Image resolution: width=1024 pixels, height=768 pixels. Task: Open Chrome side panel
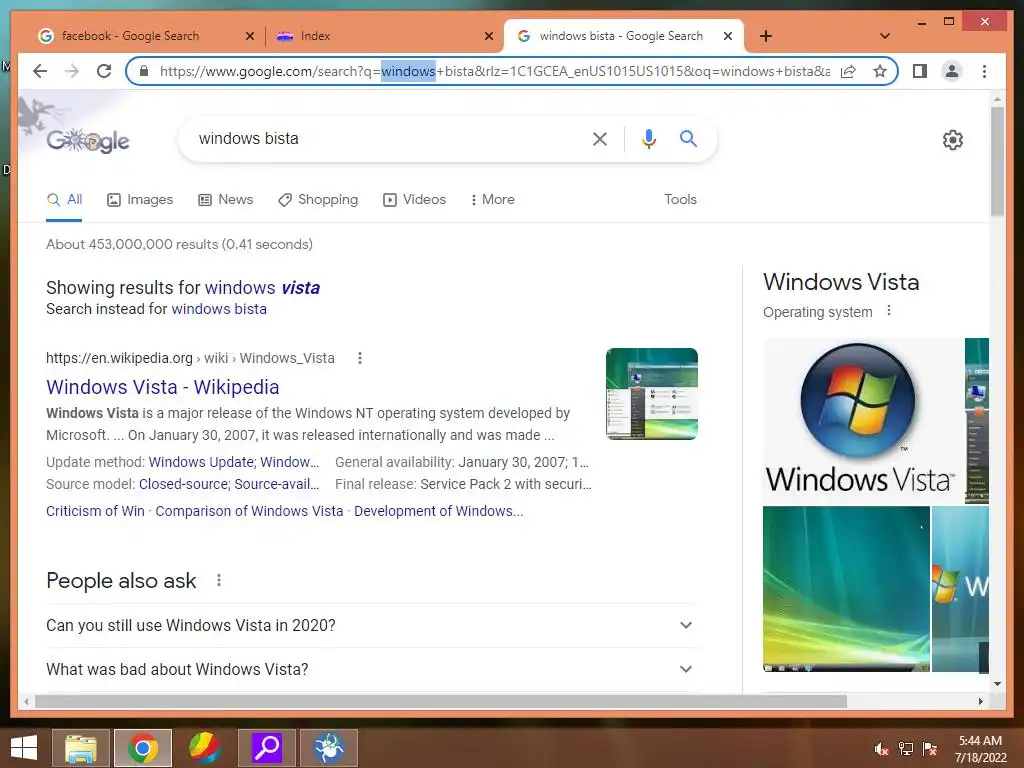pyautogui.click(x=920, y=71)
